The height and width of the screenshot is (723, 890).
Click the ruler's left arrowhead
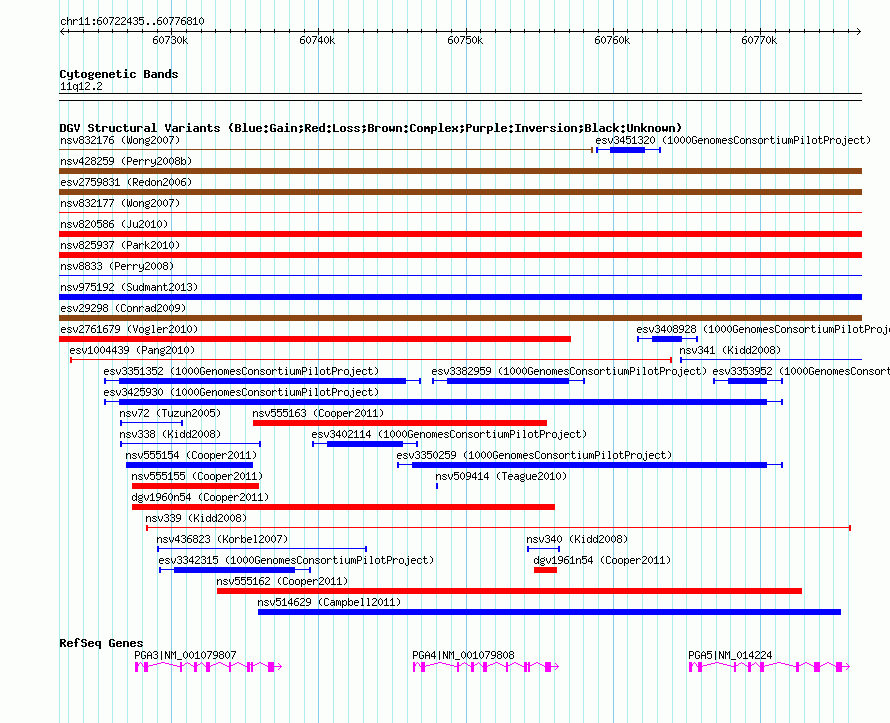coord(62,31)
